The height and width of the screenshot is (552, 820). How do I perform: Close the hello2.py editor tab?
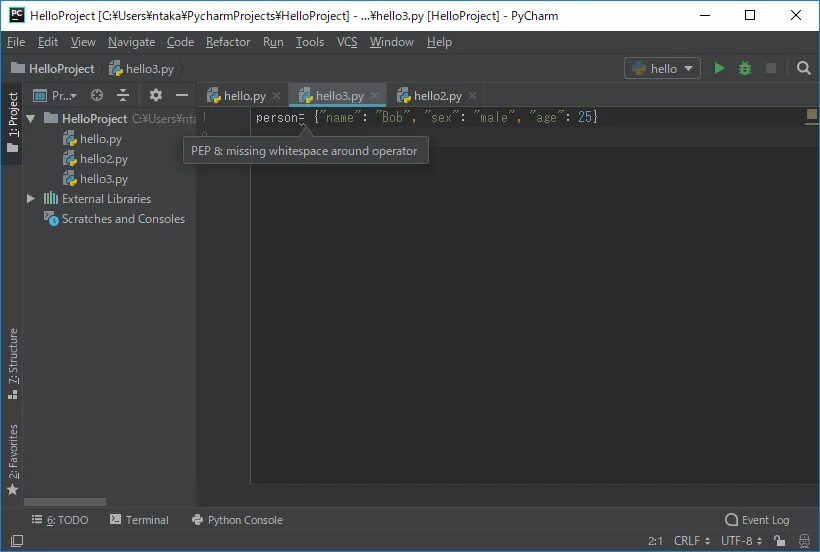click(472, 96)
